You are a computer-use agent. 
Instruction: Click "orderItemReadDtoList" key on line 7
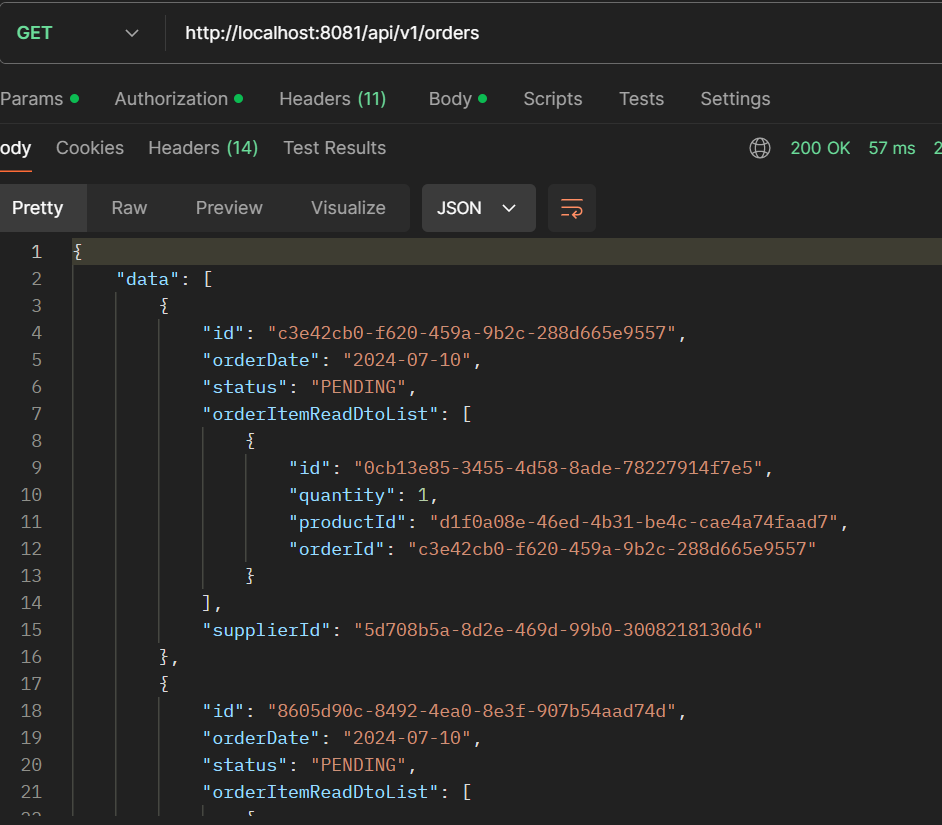pyautogui.click(x=320, y=414)
